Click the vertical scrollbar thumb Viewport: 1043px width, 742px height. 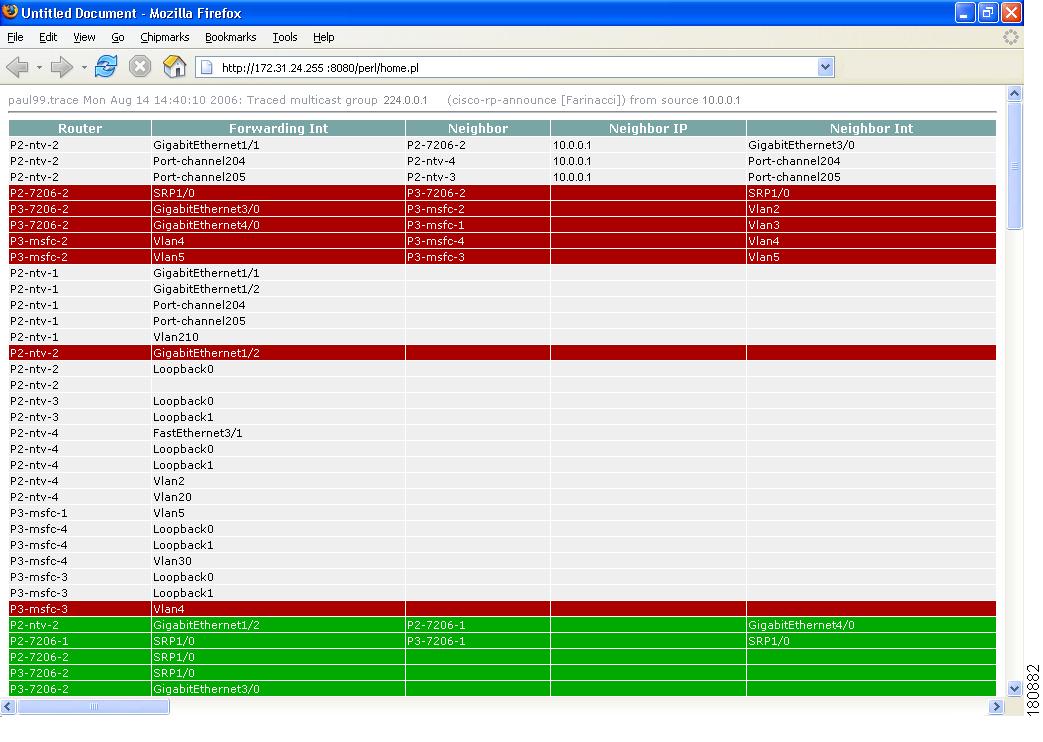[1014, 166]
